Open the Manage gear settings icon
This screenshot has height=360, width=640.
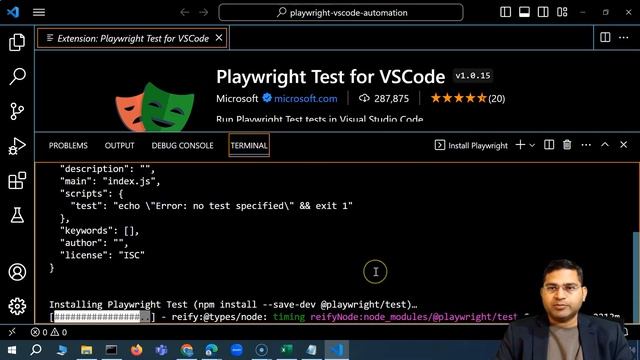coord(17,306)
